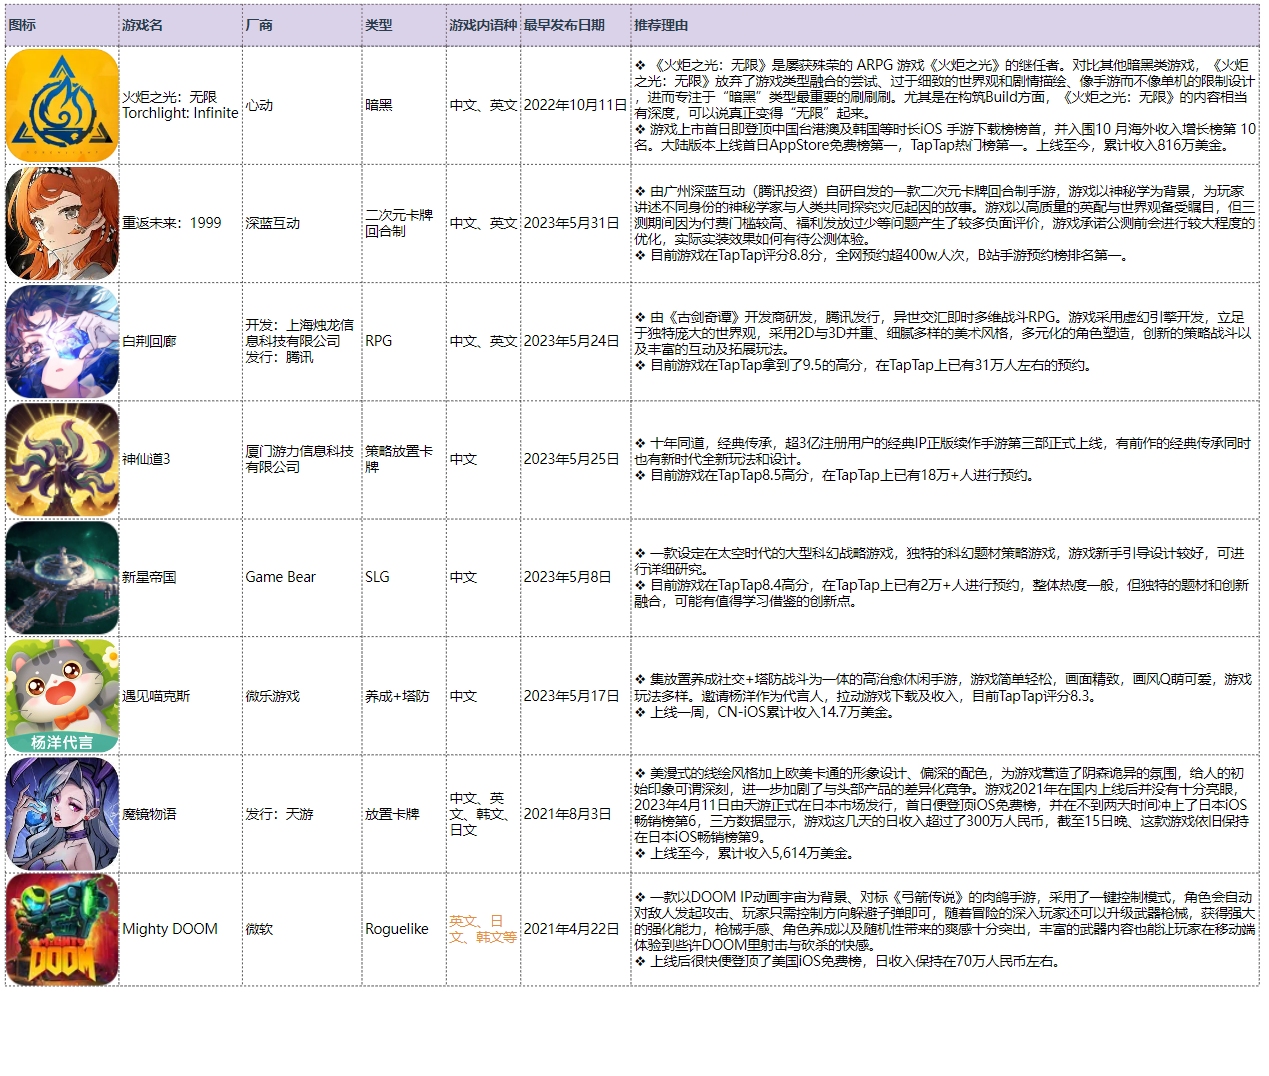This screenshot has height=1076, width=1269.
Task: Click the Mighty DOOM game icon
Action: coord(62,929)
